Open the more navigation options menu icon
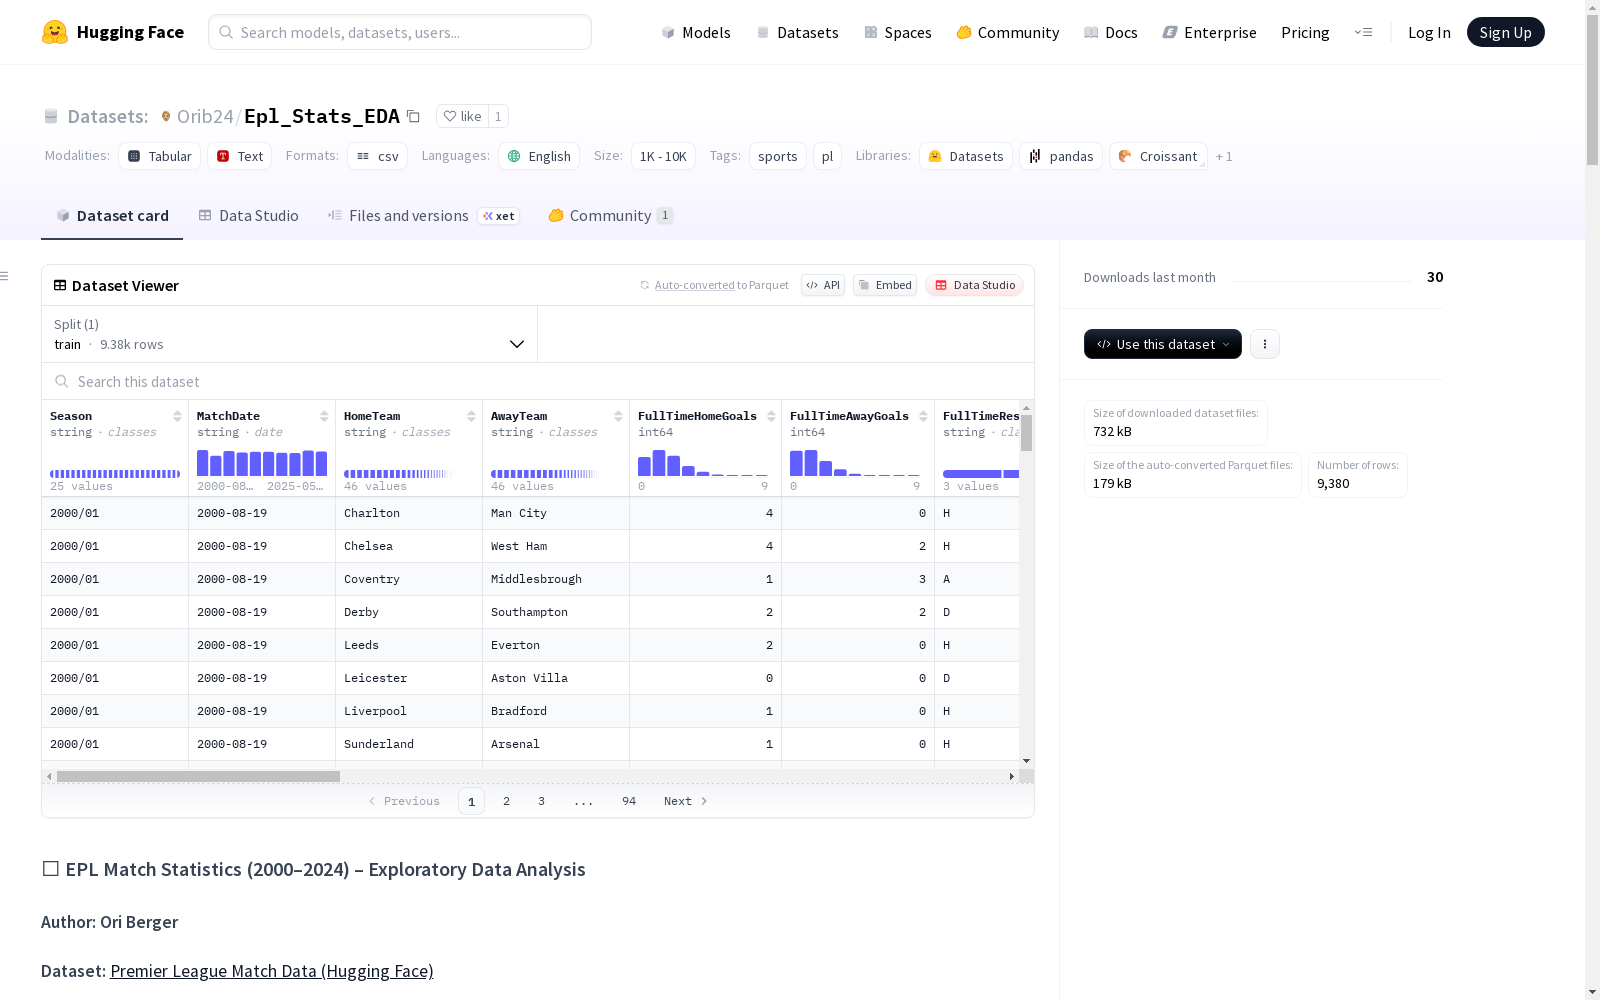This screenshot has height=1000, width=1600. [1363, 32]
